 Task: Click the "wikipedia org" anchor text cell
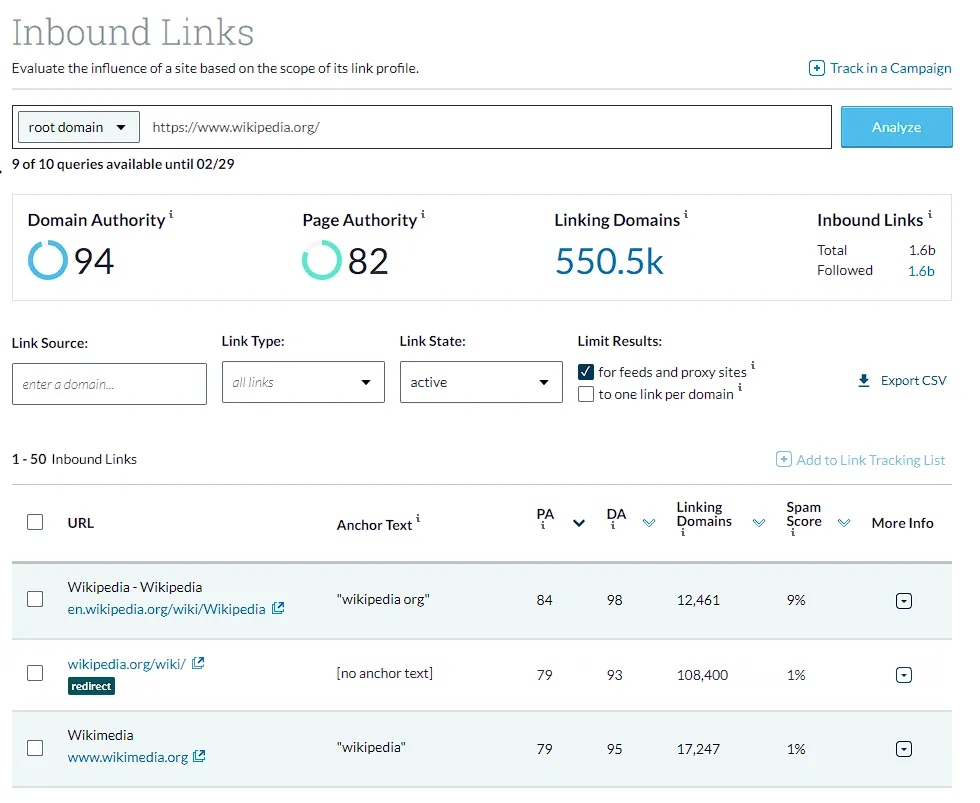[383, 599]
